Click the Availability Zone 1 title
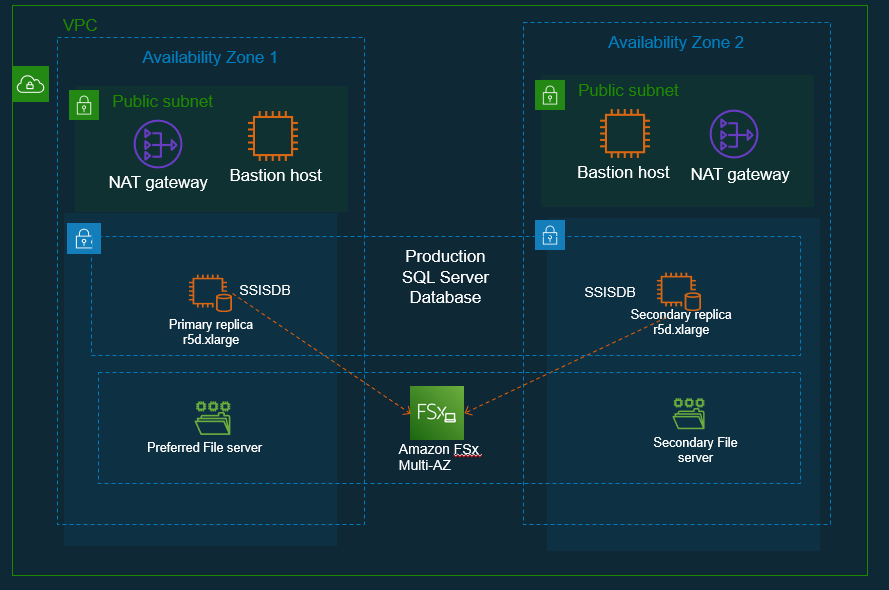This screenshot has width=889, height=590. (210, 57)
